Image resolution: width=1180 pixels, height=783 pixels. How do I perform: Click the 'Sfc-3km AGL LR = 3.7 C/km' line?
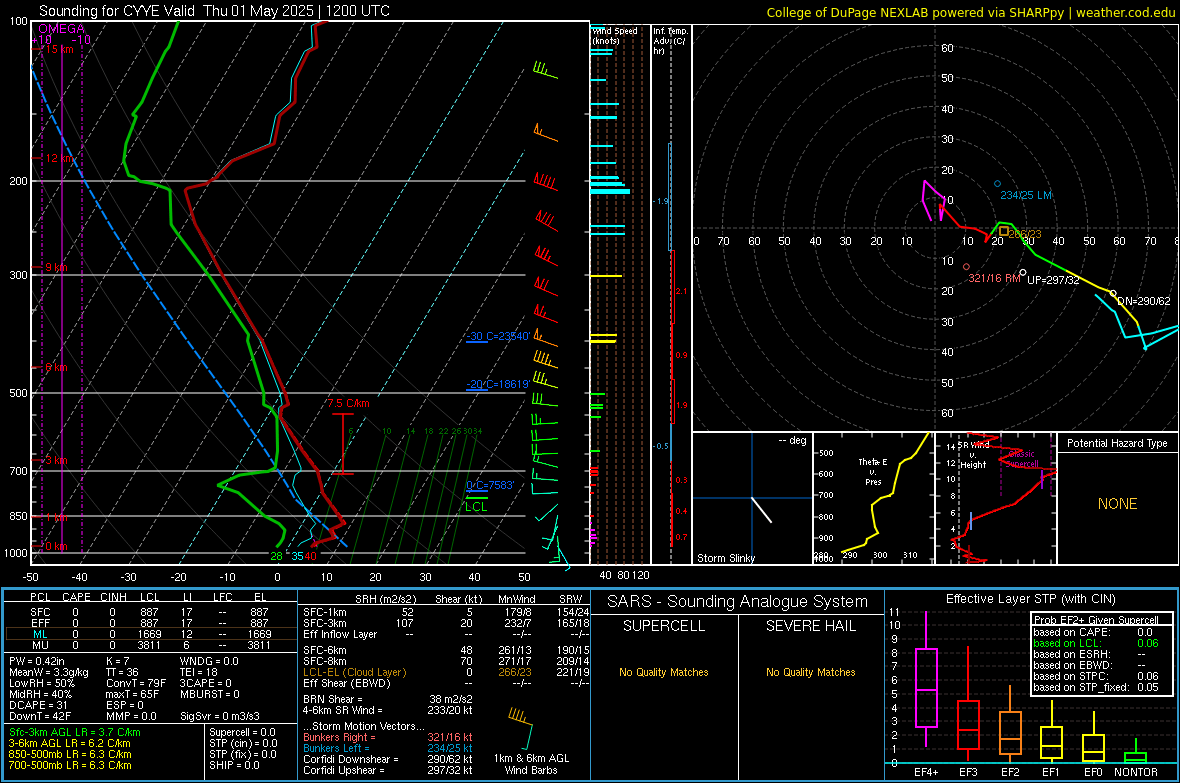pyautogui.click(x=75, y=732)
